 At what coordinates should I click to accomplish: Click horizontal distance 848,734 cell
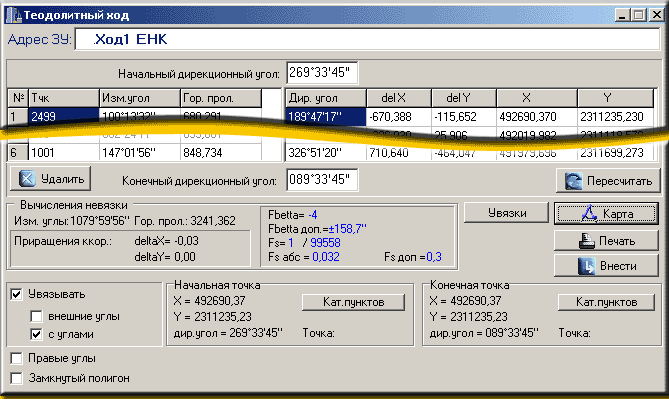(x=221, y=152)
